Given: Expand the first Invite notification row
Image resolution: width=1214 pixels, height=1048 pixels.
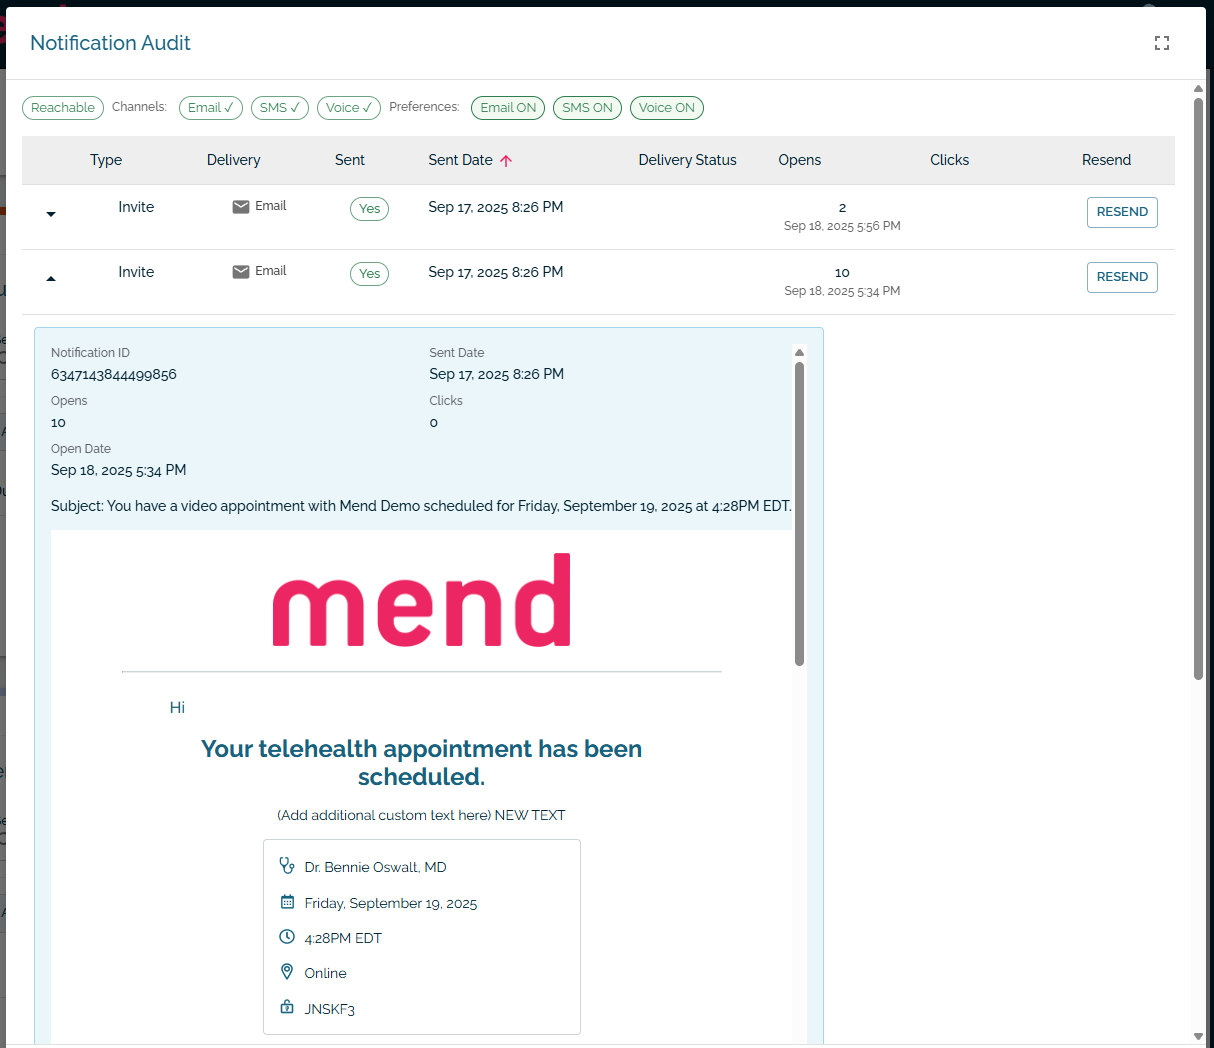Looking at the screenshot, I should pos(51,214).
